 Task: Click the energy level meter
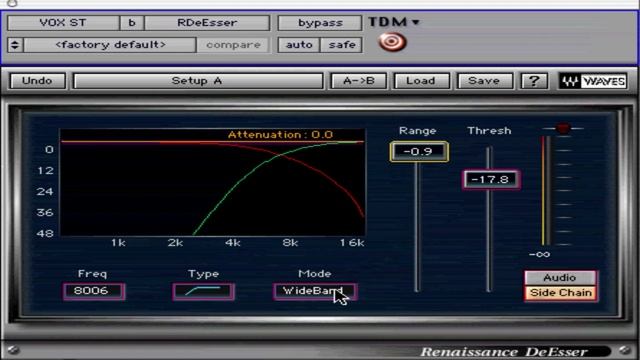tap(546, 191)
